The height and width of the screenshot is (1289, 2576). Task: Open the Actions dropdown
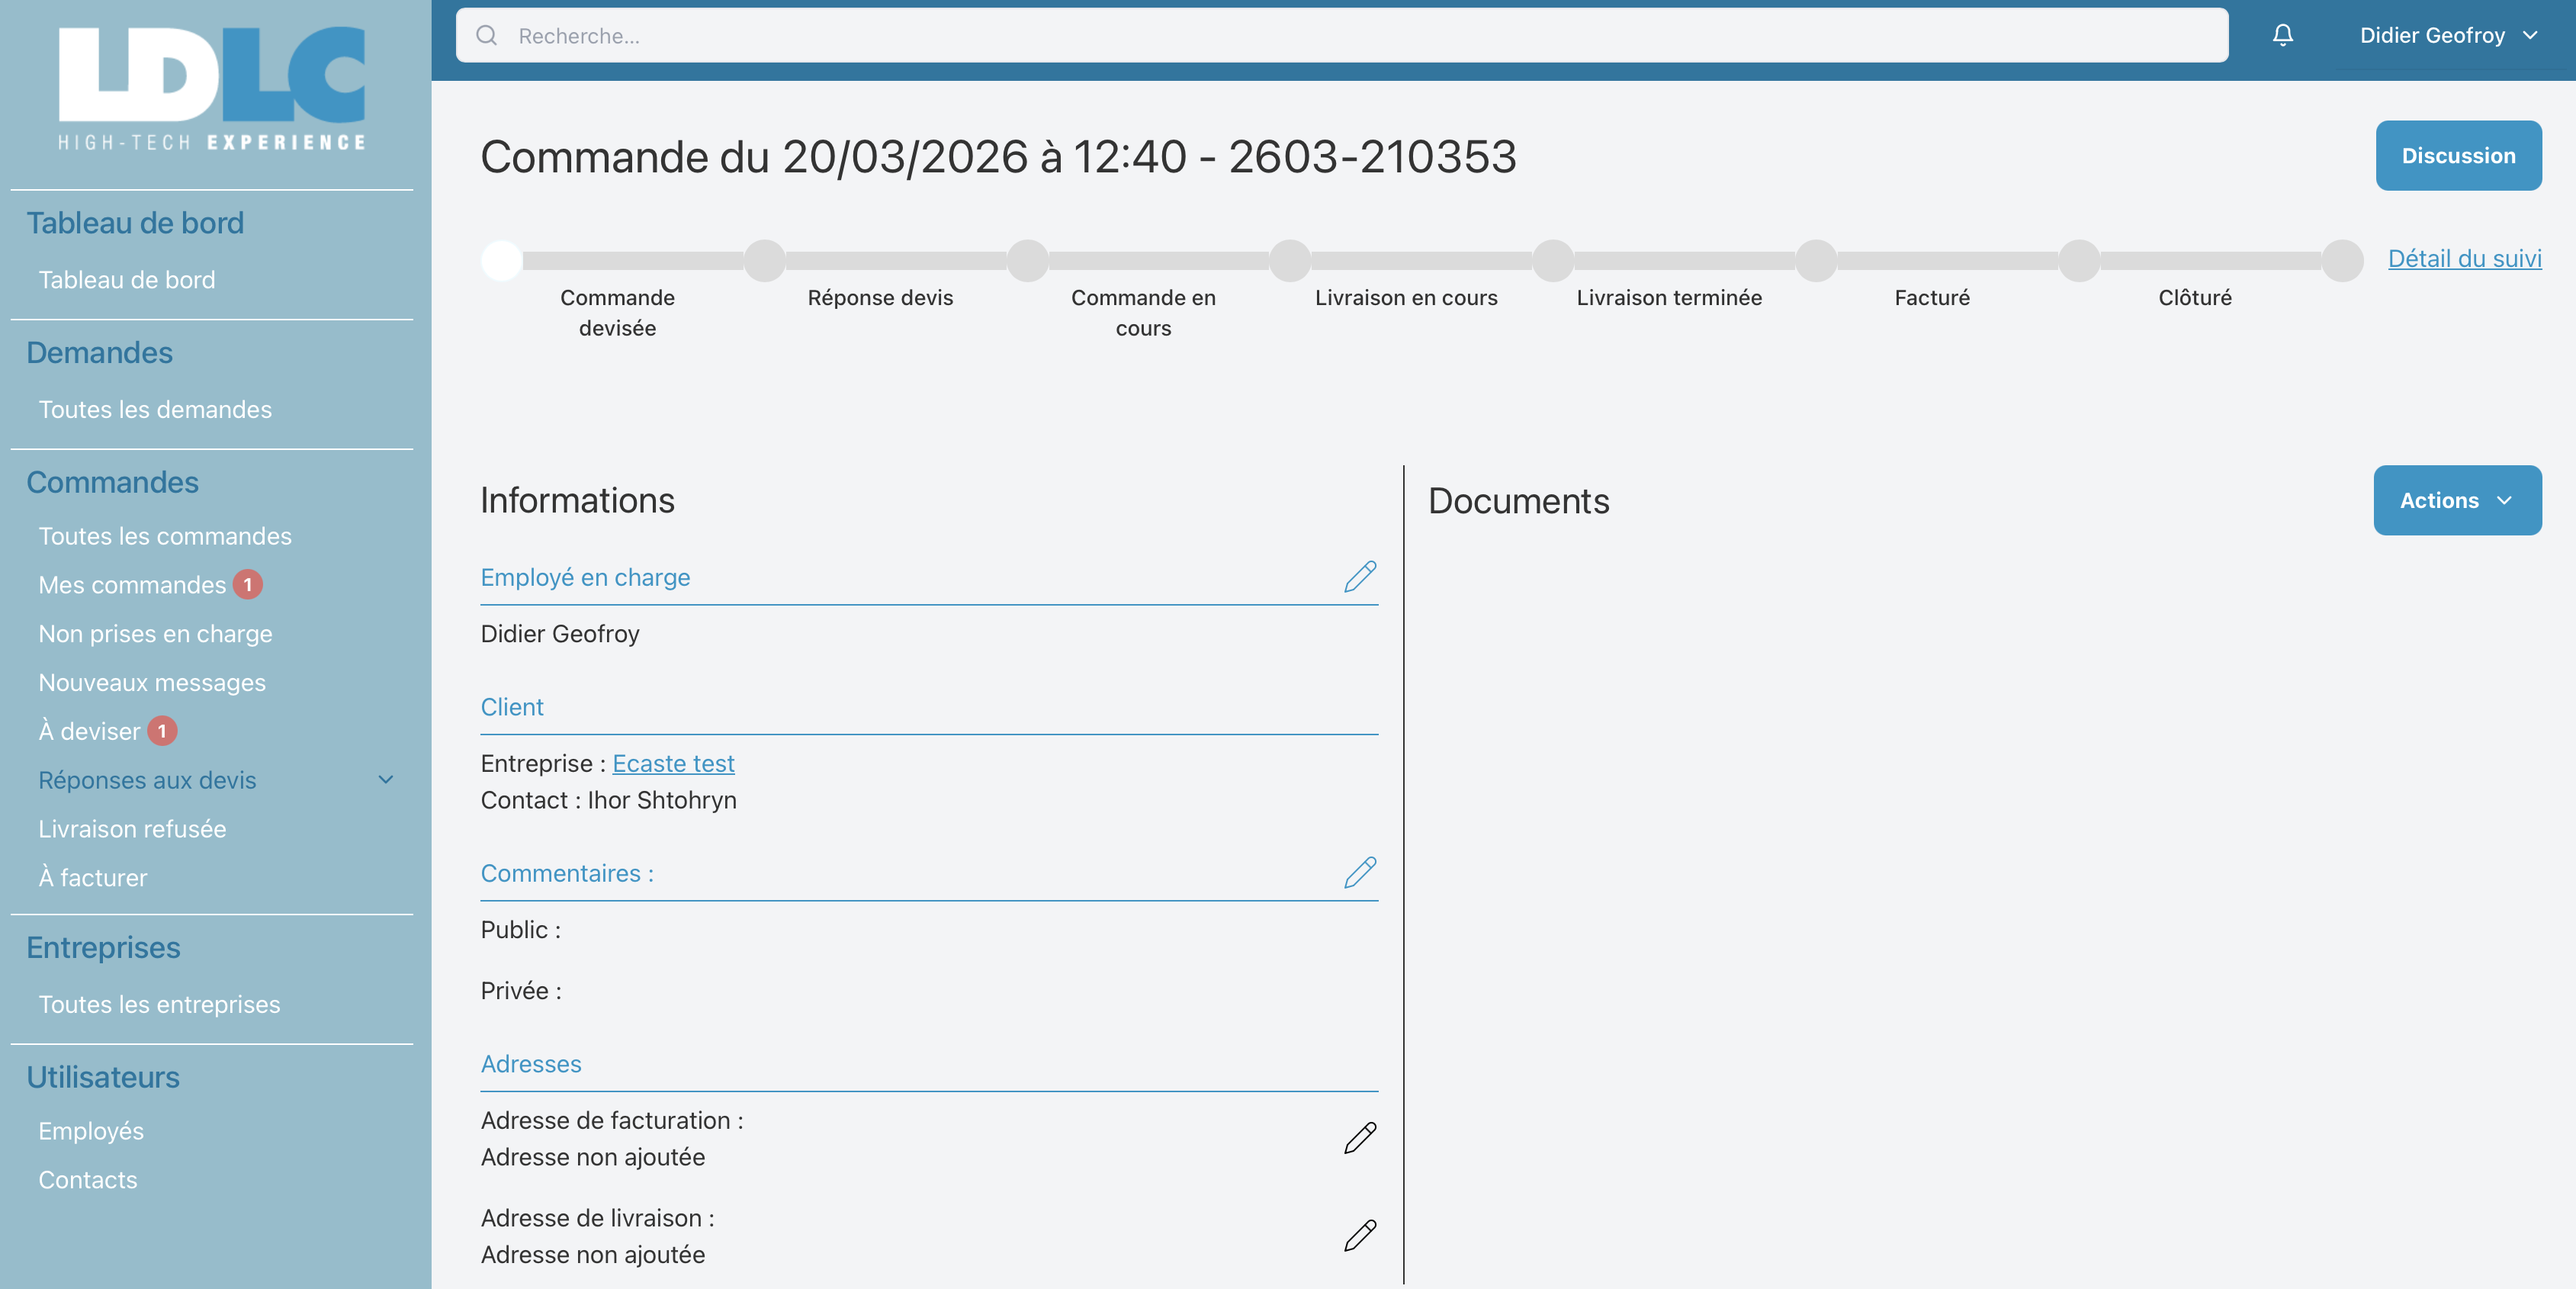tap(2457, 500)
